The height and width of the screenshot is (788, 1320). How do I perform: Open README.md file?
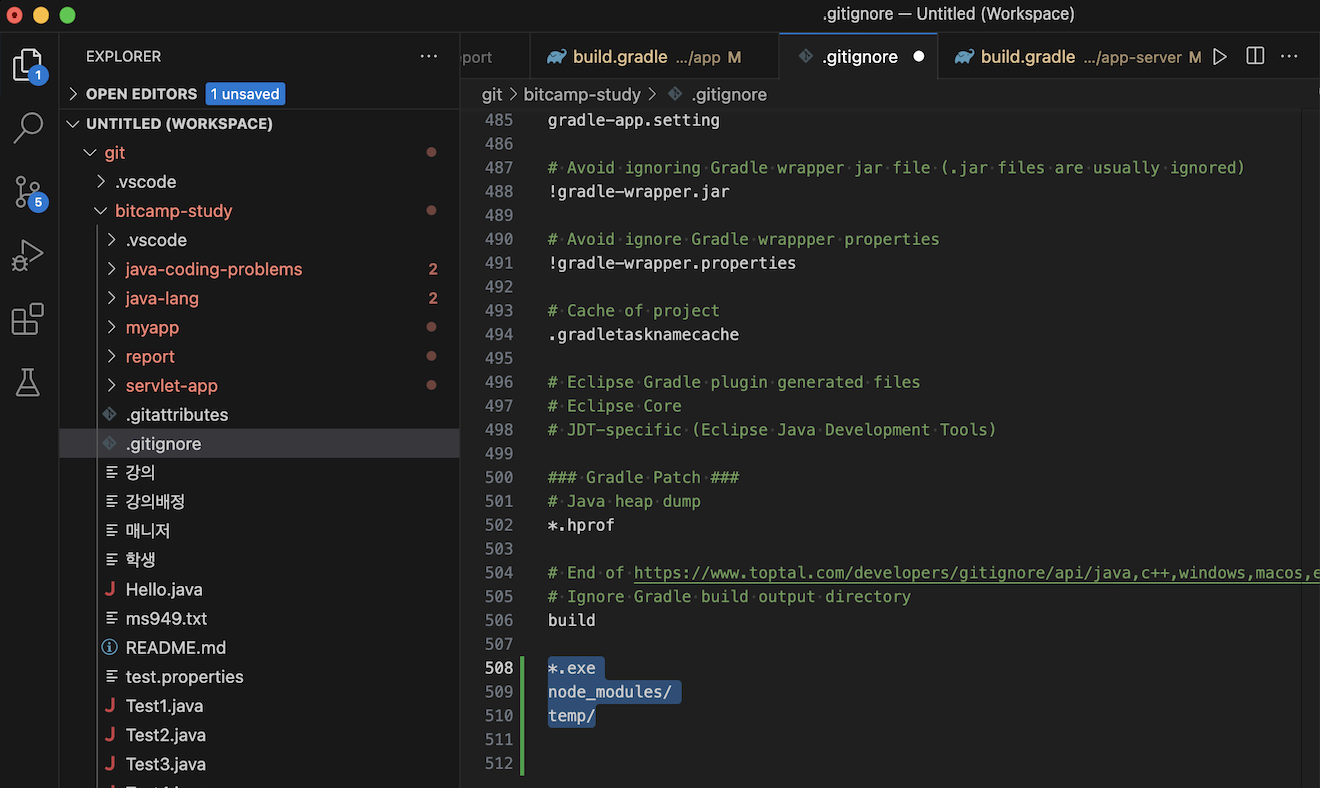tap(176, 647)
